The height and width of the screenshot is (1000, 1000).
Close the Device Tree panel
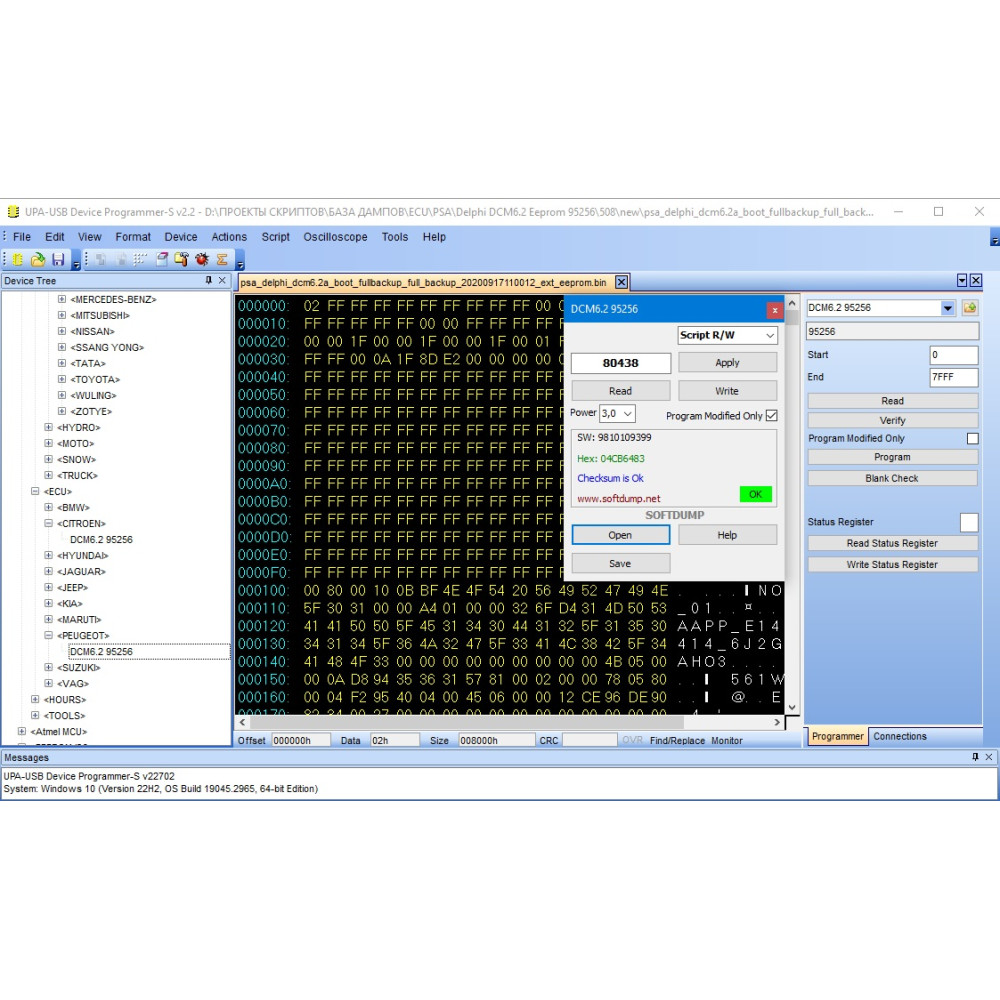pyautogui.click(x=222, y=281)
